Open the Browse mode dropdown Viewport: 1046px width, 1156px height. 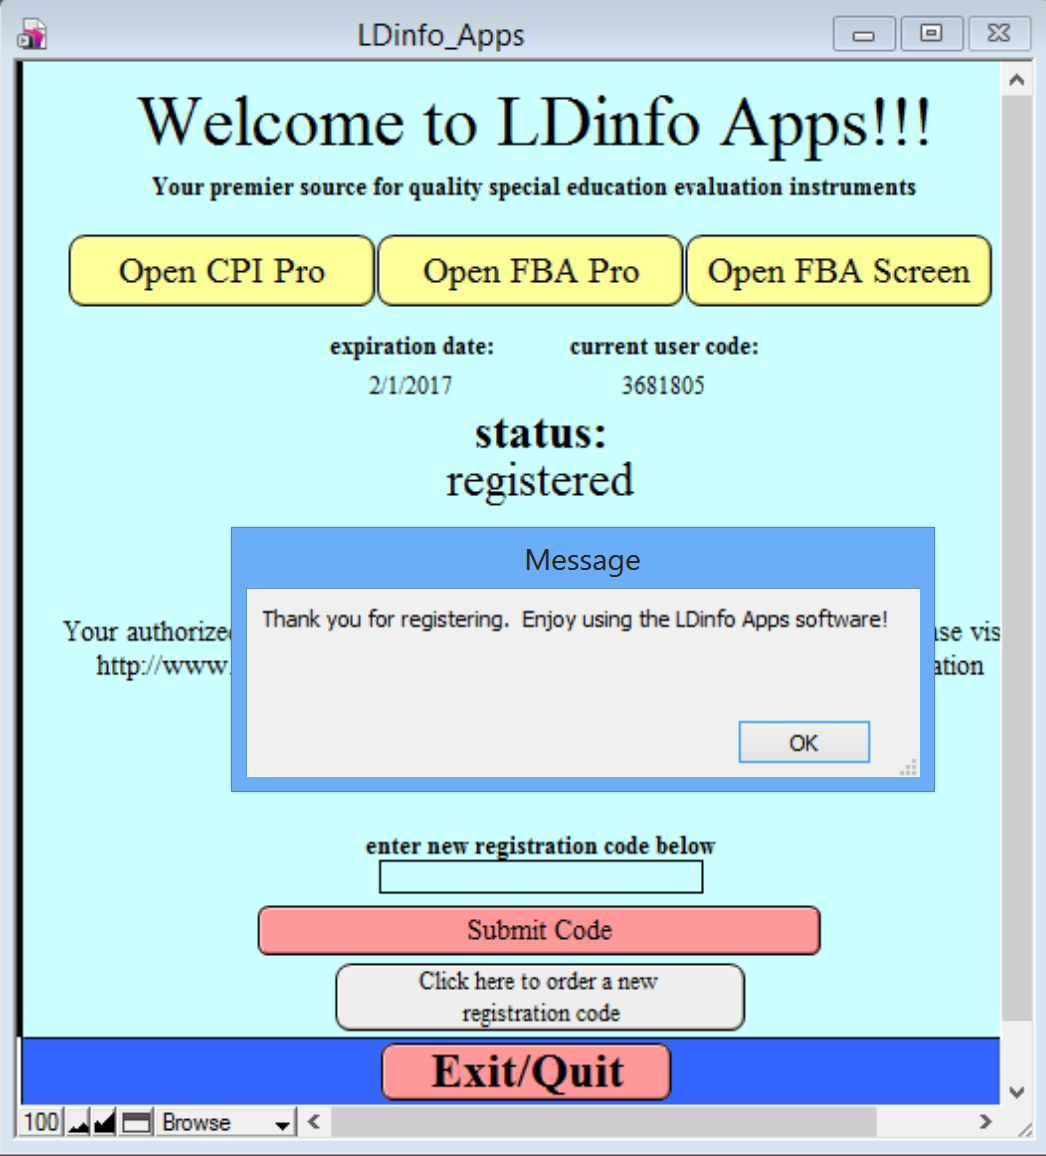click(x=225, y=1123)
